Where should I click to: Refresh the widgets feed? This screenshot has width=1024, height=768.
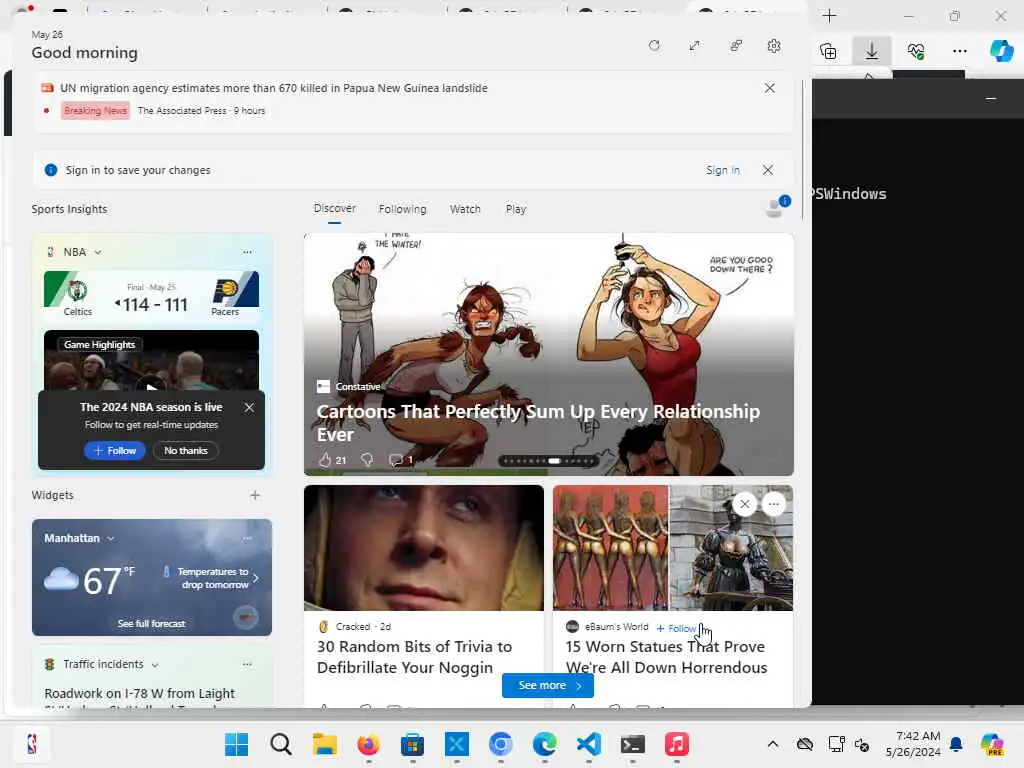(654, 46)
